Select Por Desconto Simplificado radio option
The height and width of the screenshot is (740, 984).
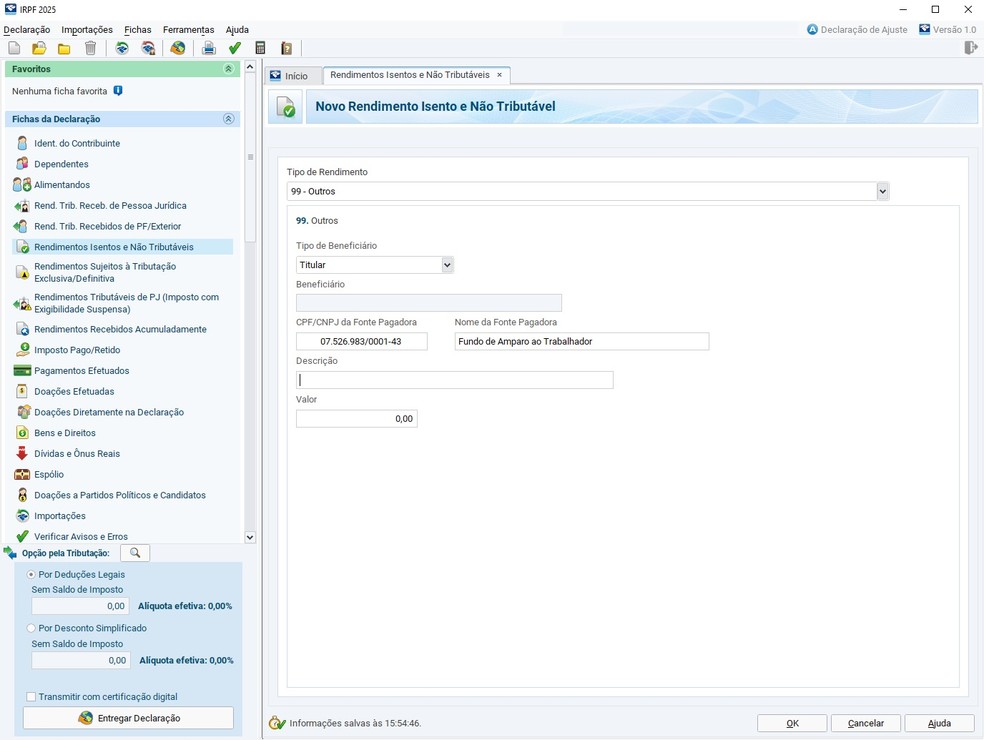[32, 628]
